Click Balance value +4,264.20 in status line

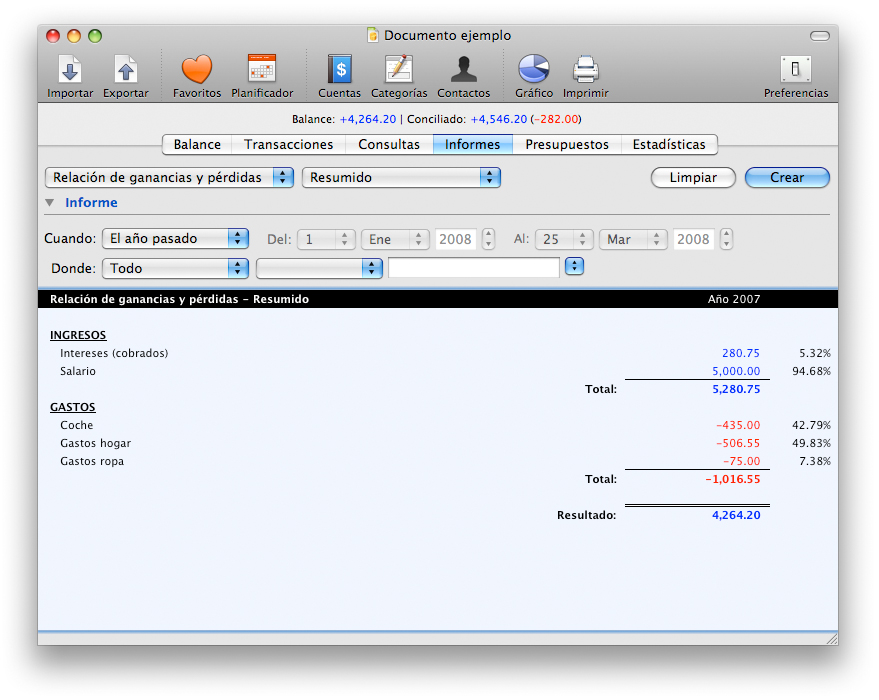pos(368,119)
